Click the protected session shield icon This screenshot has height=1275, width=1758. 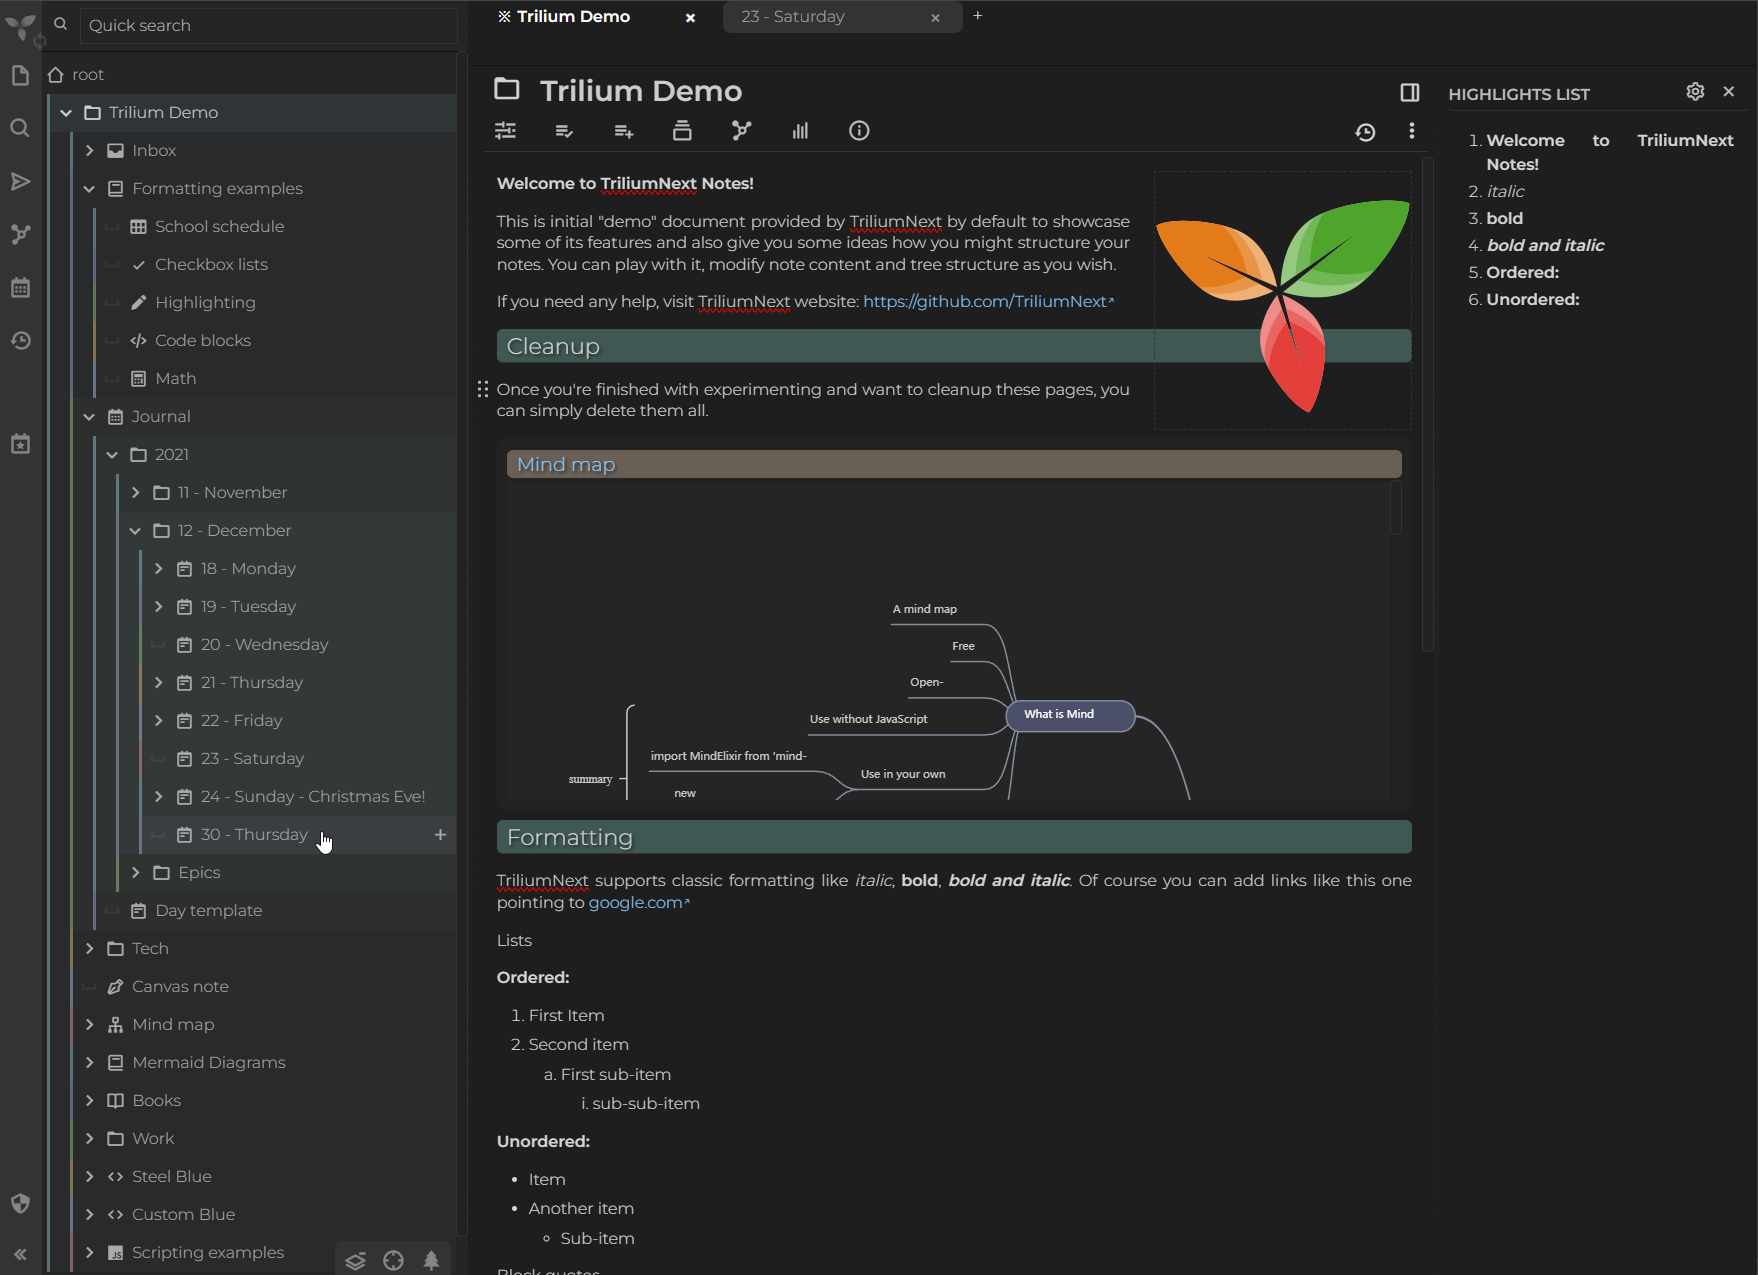coord(20,1203)
